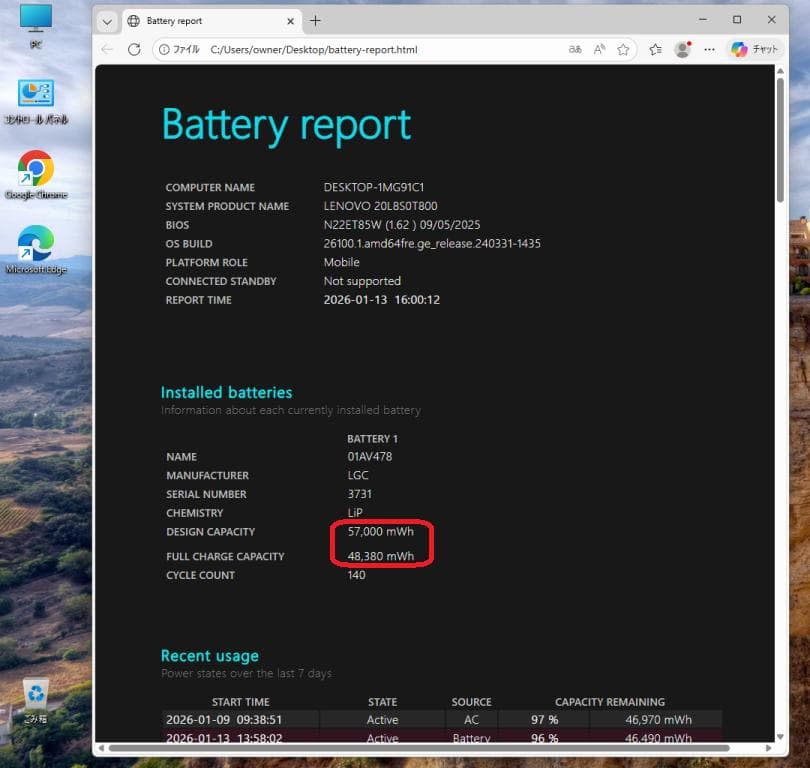Add this page to favorites via star icon
The height and width of the screenshot is (768, 810).
[x=623, y=49]
